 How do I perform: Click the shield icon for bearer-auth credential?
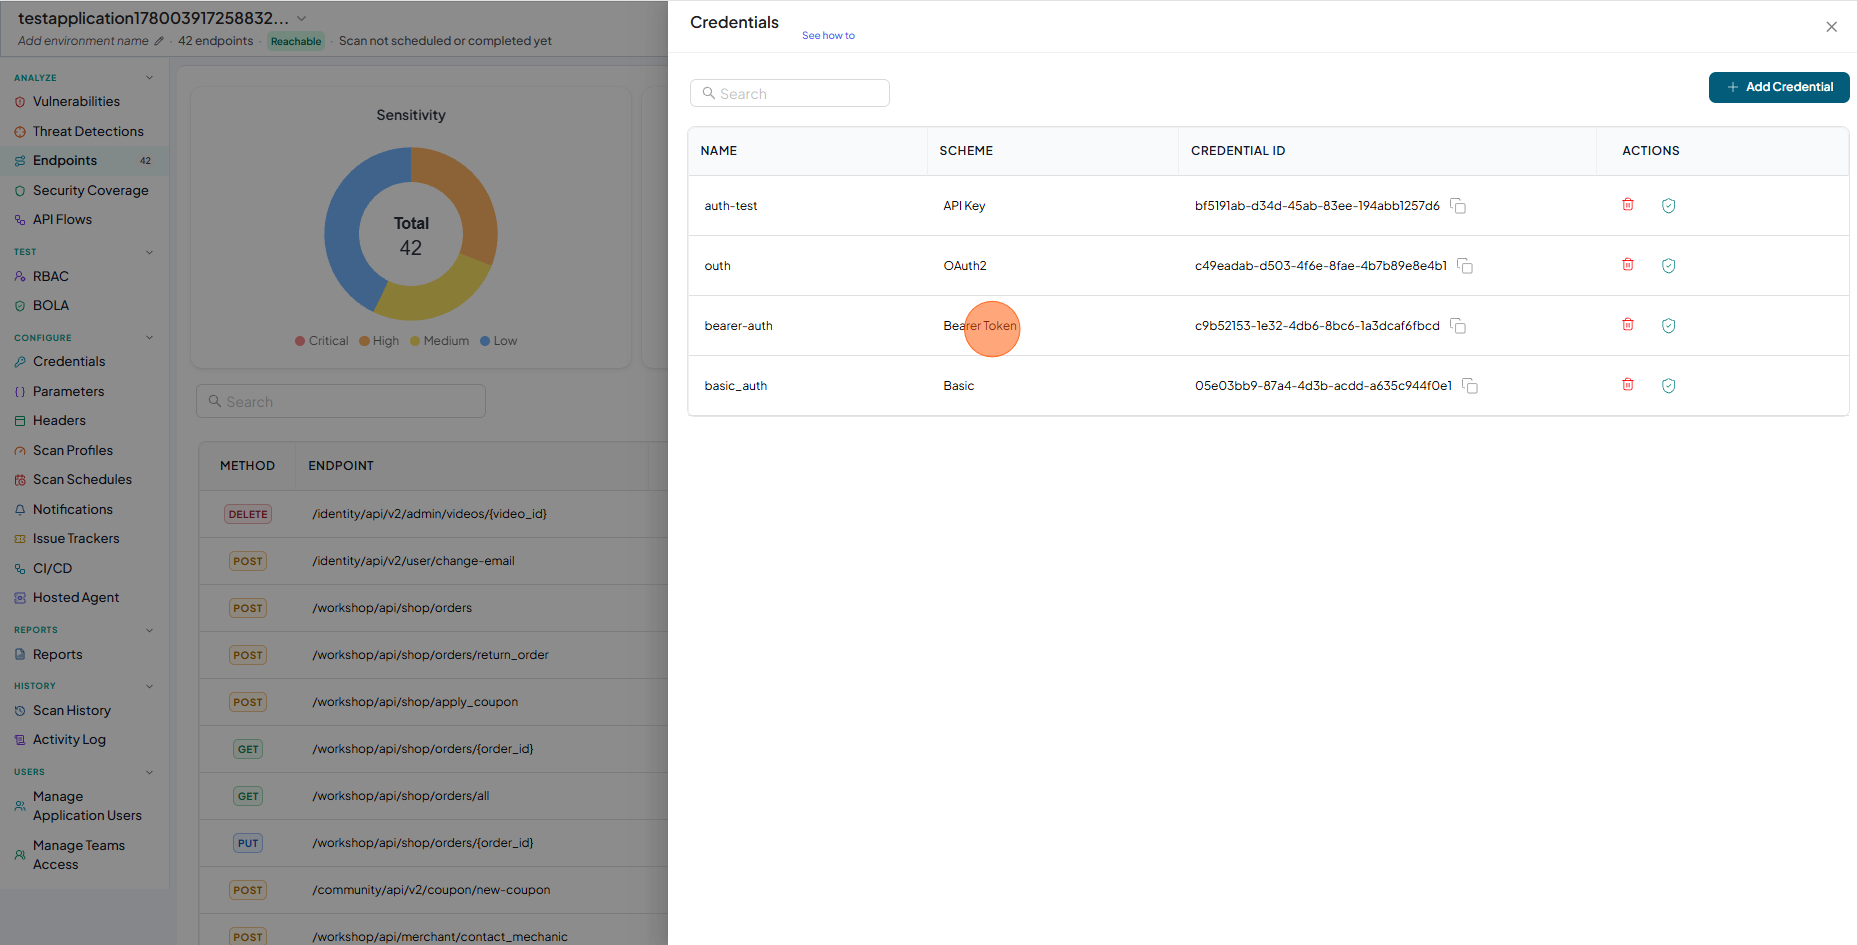pyautogui.click(x=1668, y=326)
